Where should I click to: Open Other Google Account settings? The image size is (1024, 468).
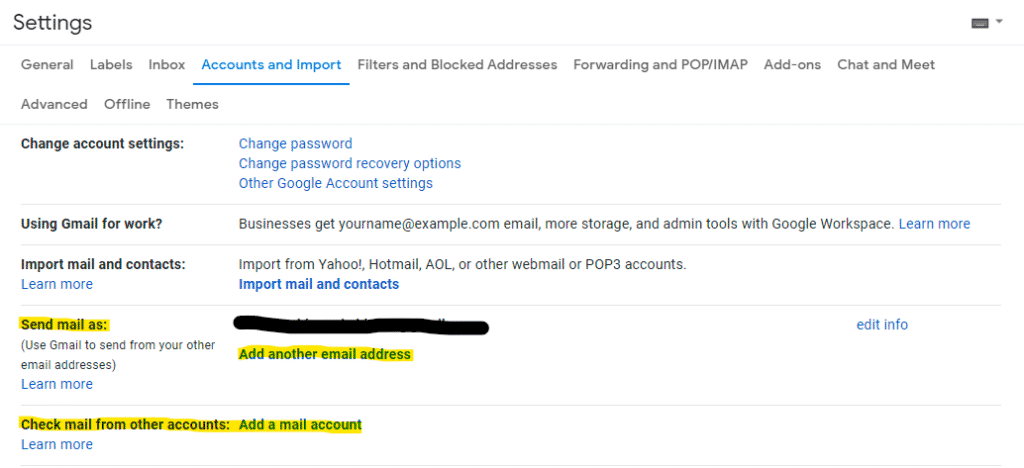coord(336,183)
